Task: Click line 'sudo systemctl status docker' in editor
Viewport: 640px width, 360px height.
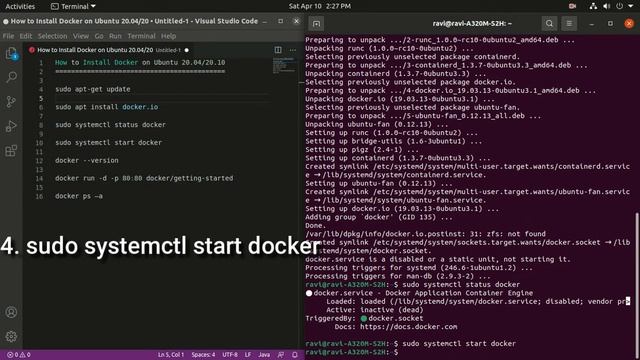Action: [110, 125]
